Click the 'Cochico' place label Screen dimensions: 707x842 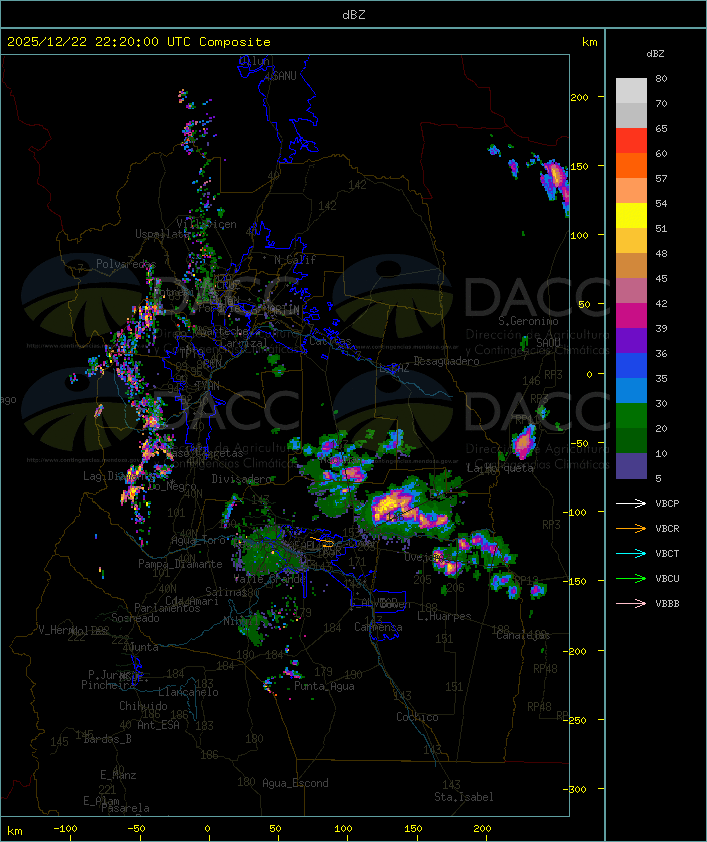(417, 717)
